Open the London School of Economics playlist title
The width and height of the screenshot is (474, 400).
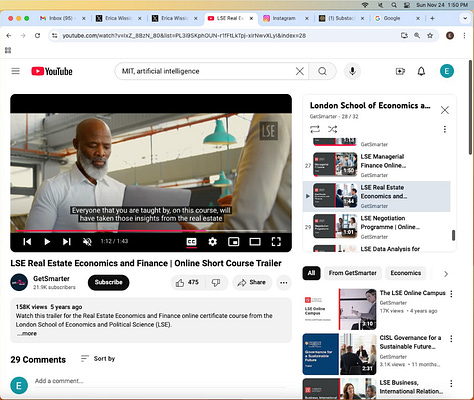[x=370, y=106]
